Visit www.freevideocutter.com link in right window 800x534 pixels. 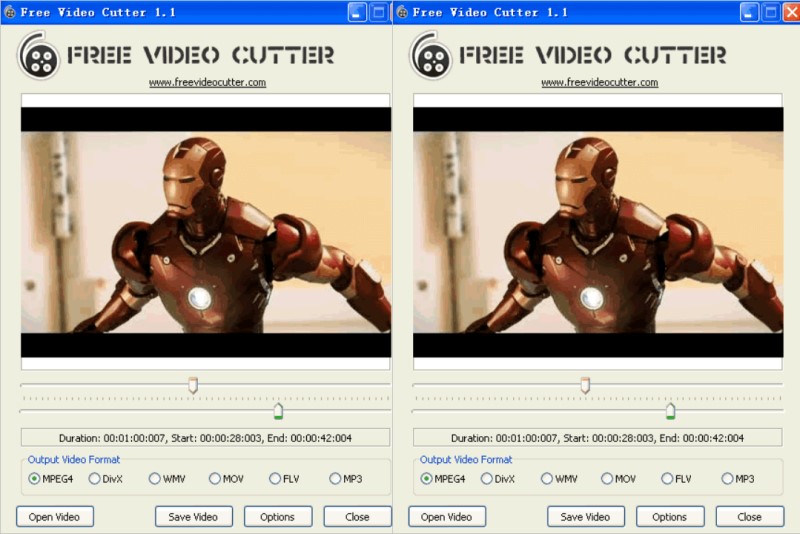click(x=599, y=82)
